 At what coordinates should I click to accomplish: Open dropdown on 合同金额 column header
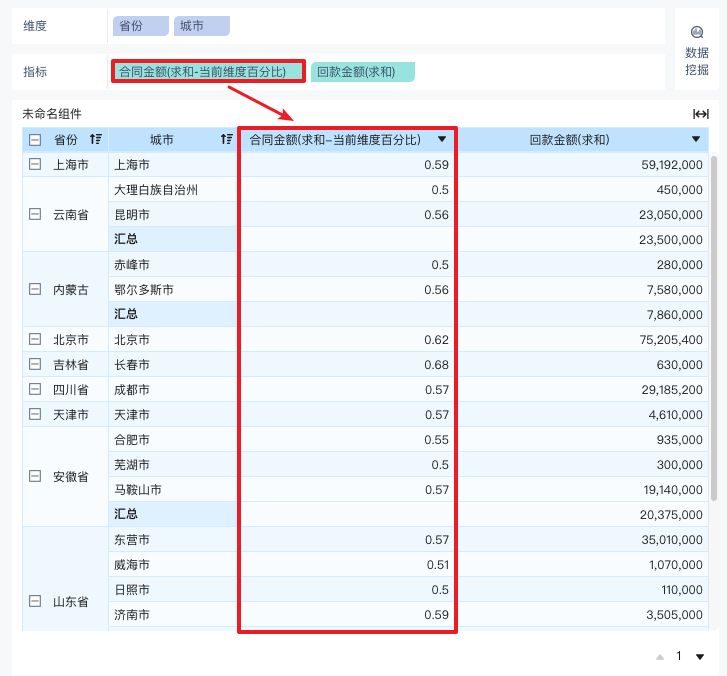442,139
